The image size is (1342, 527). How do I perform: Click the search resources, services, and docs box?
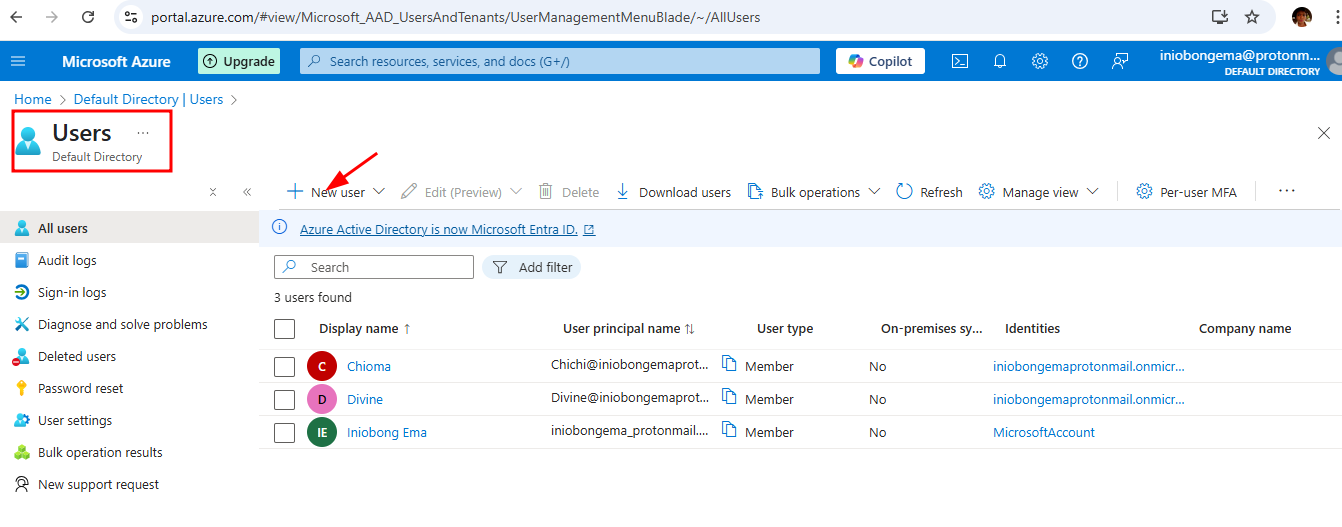(561, 61)
